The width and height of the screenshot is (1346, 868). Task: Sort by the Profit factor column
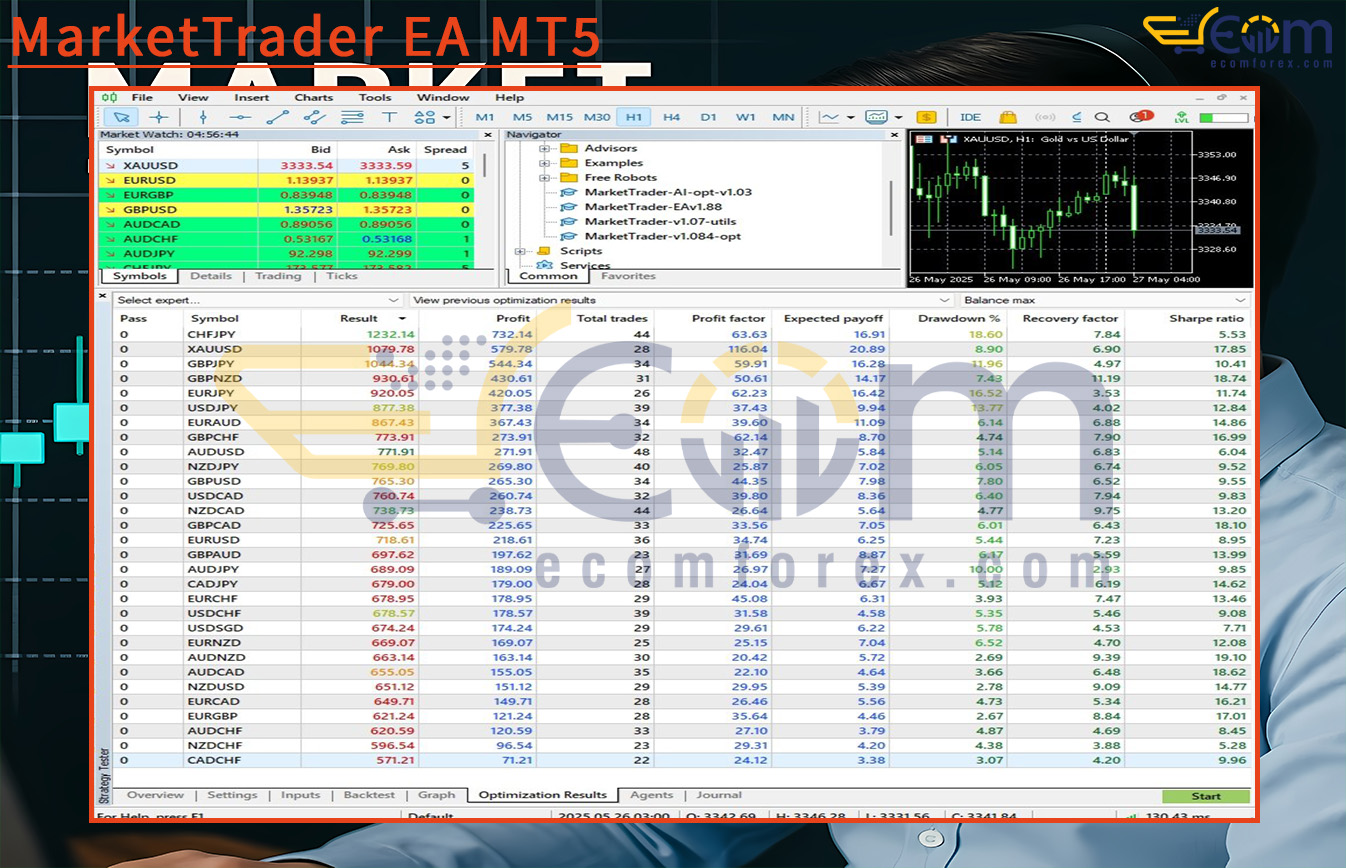pos(730,319)
